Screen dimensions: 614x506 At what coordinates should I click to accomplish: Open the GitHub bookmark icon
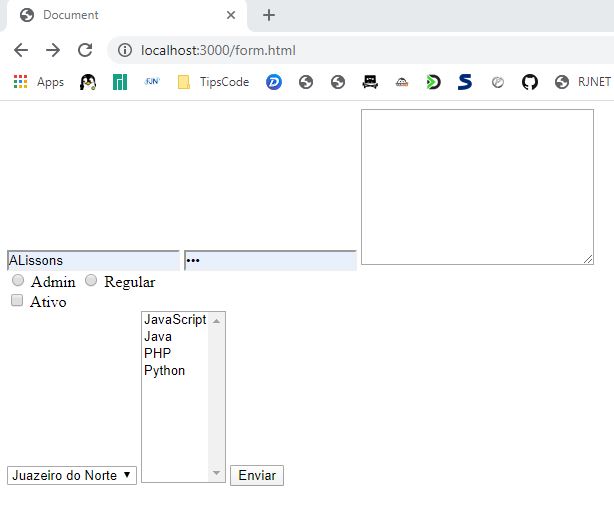(530, 82)
